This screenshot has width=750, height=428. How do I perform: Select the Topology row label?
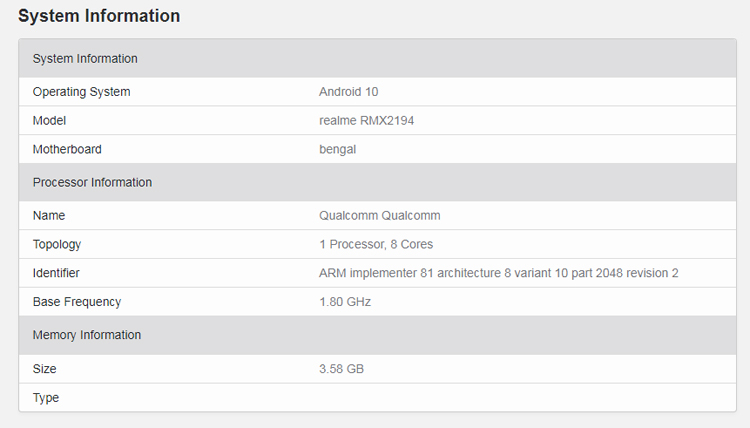point(57,244)
